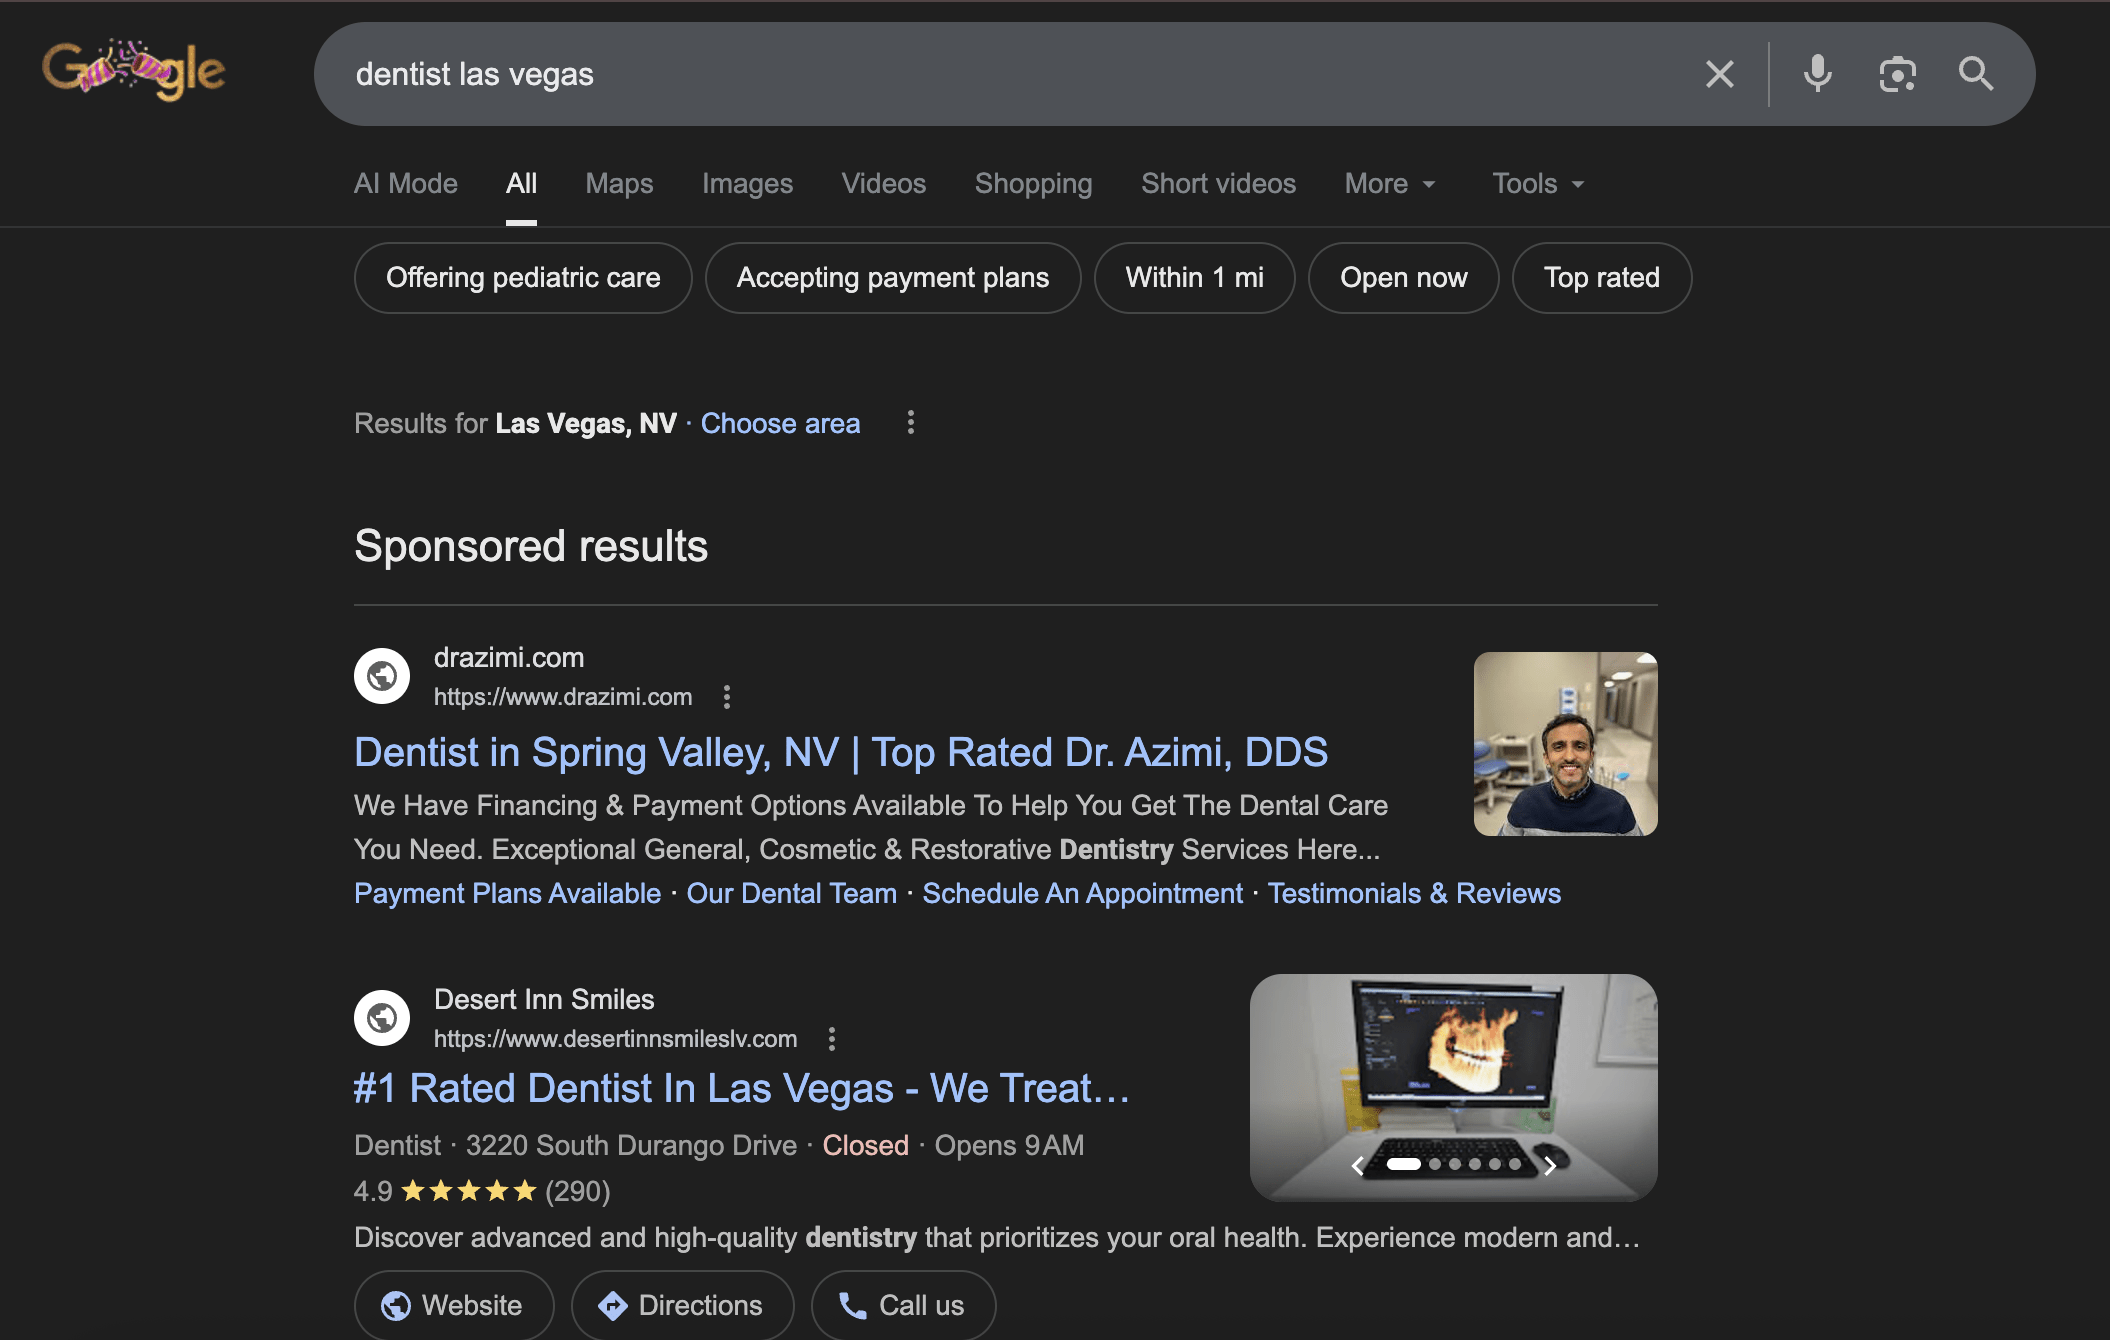Toggle the Within 1 mi filter
This screenshot has width=2110, height=1340.
1194,278
